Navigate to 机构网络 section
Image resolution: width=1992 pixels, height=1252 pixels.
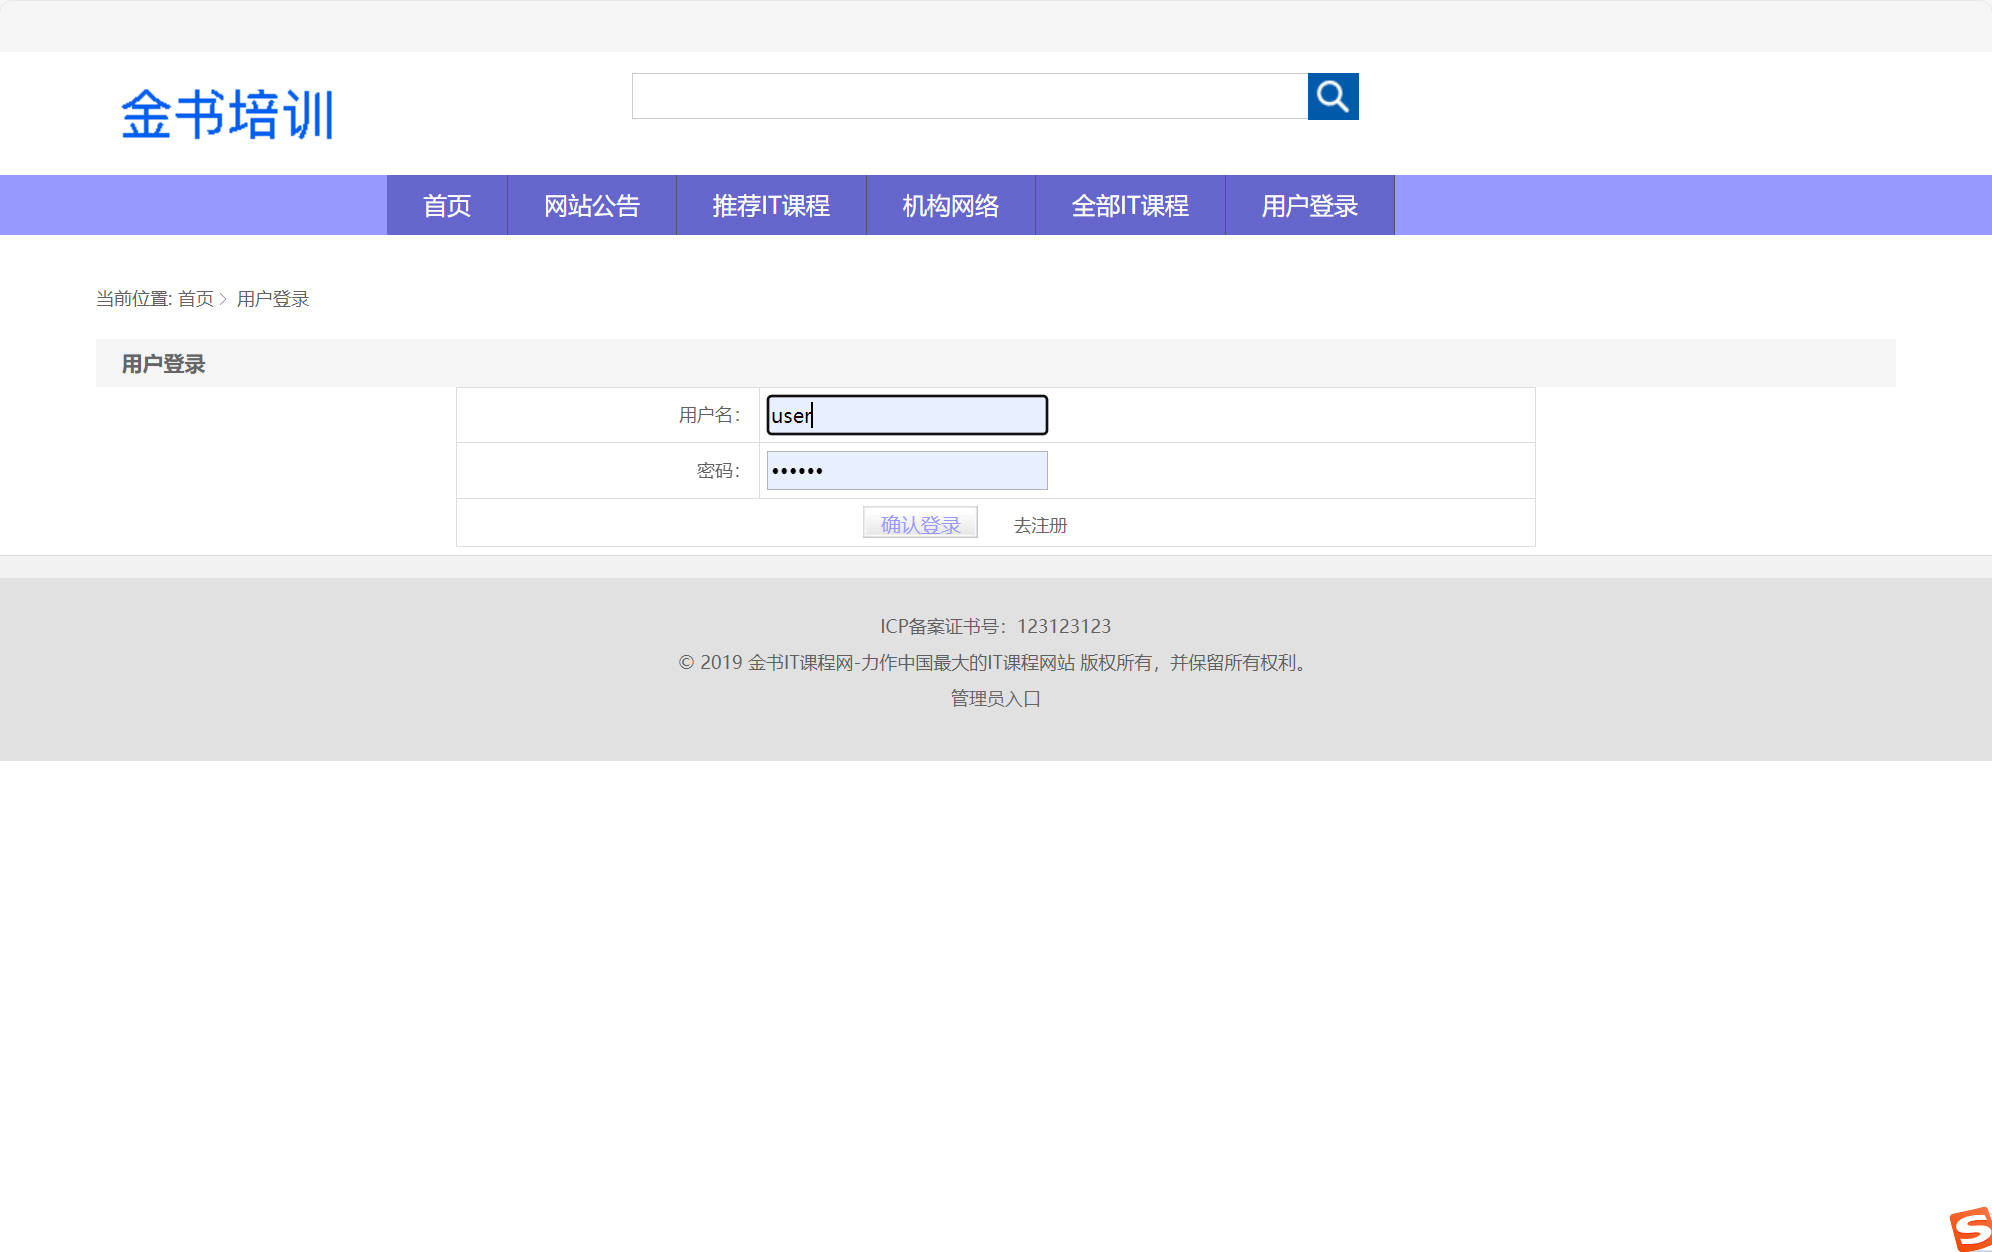[x=950, y=205]
